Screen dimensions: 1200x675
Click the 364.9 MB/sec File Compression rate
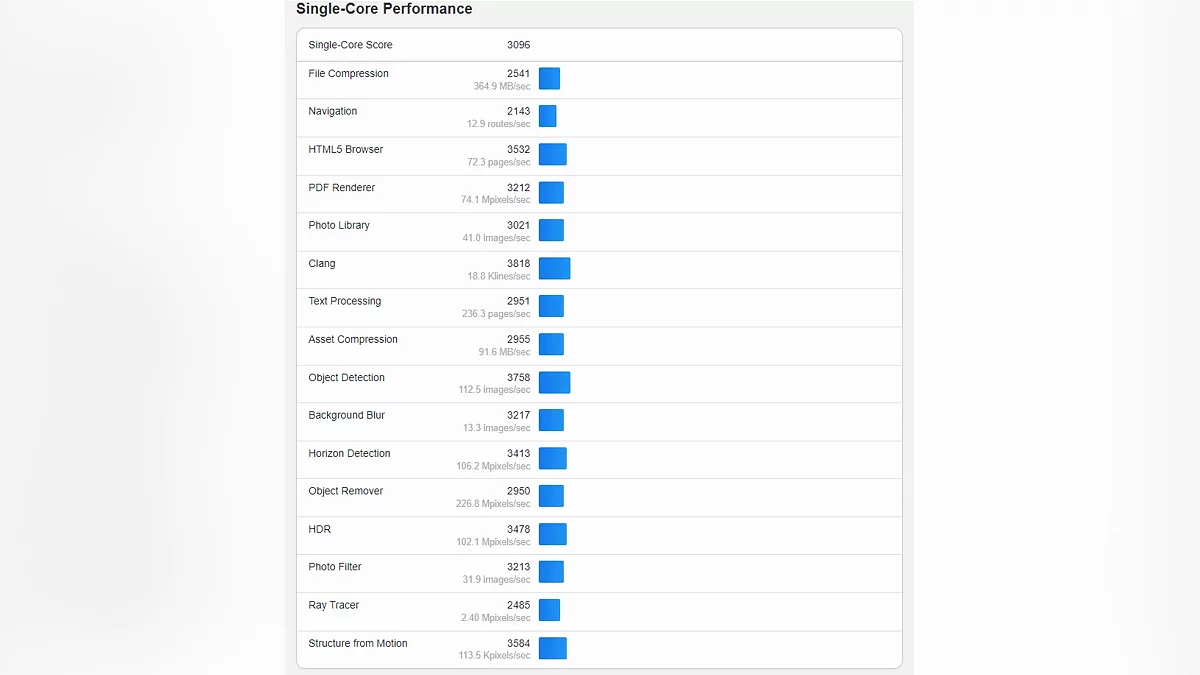click(x=502, y=87)
